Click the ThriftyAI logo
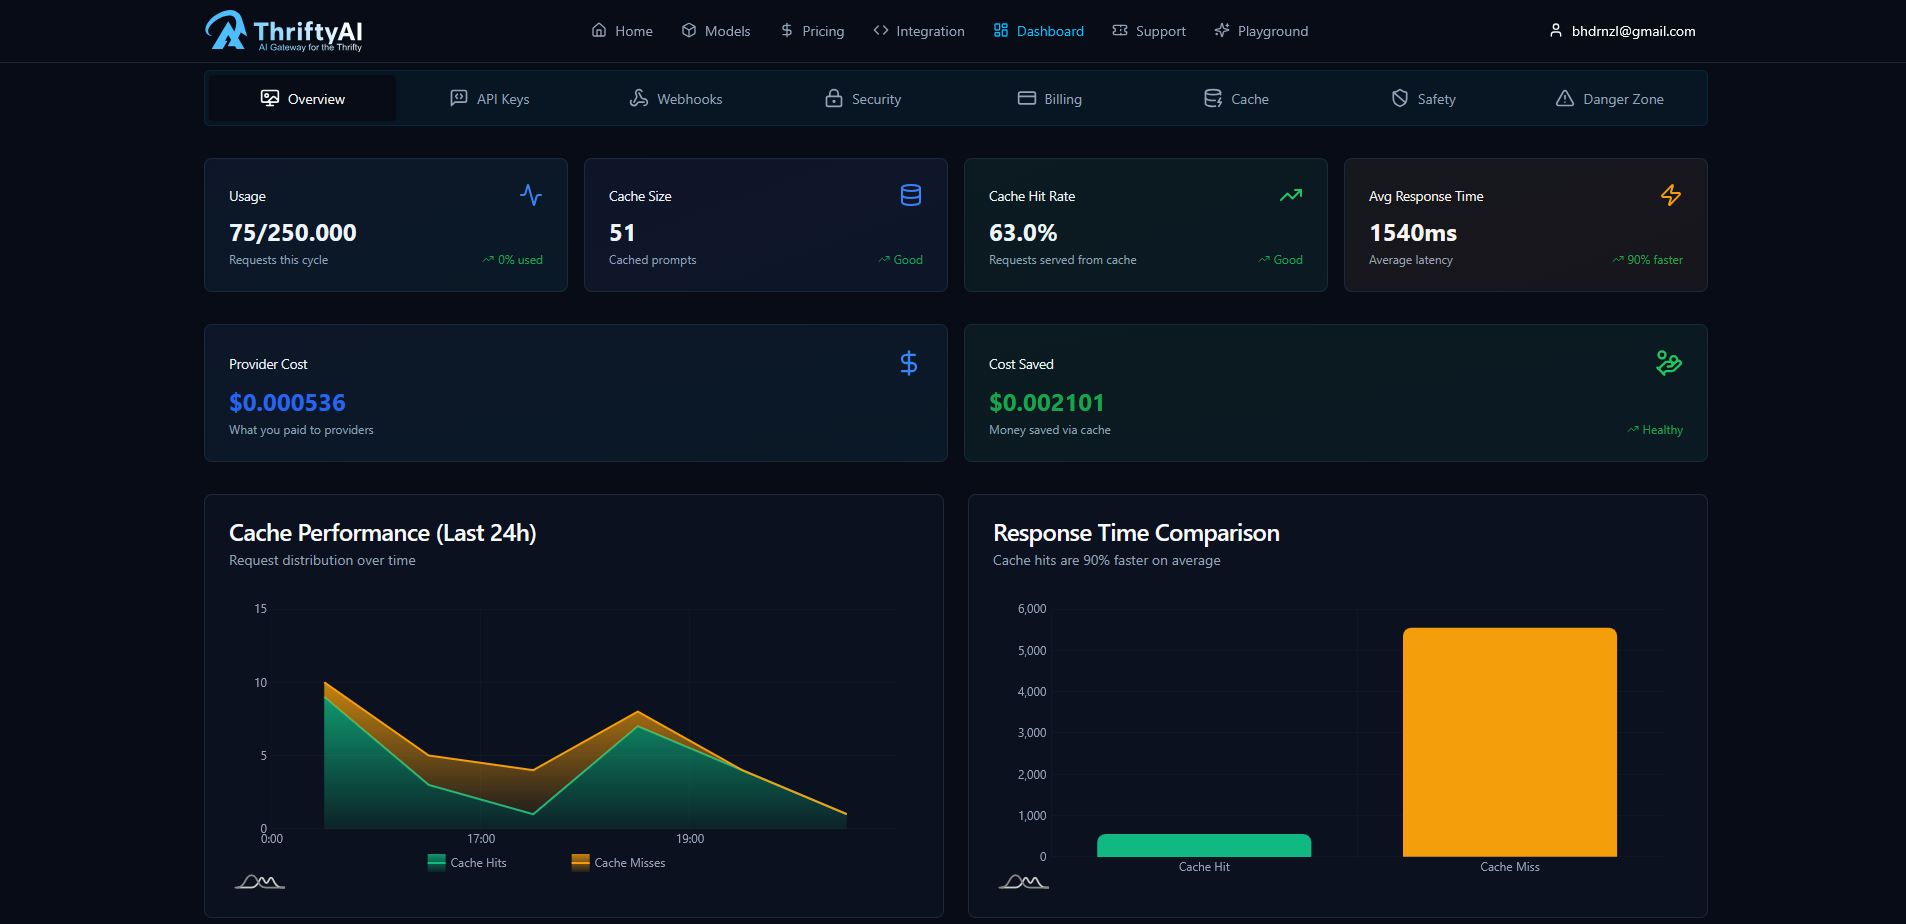The width and height of the screenshot is (1906, 924). 283,31
